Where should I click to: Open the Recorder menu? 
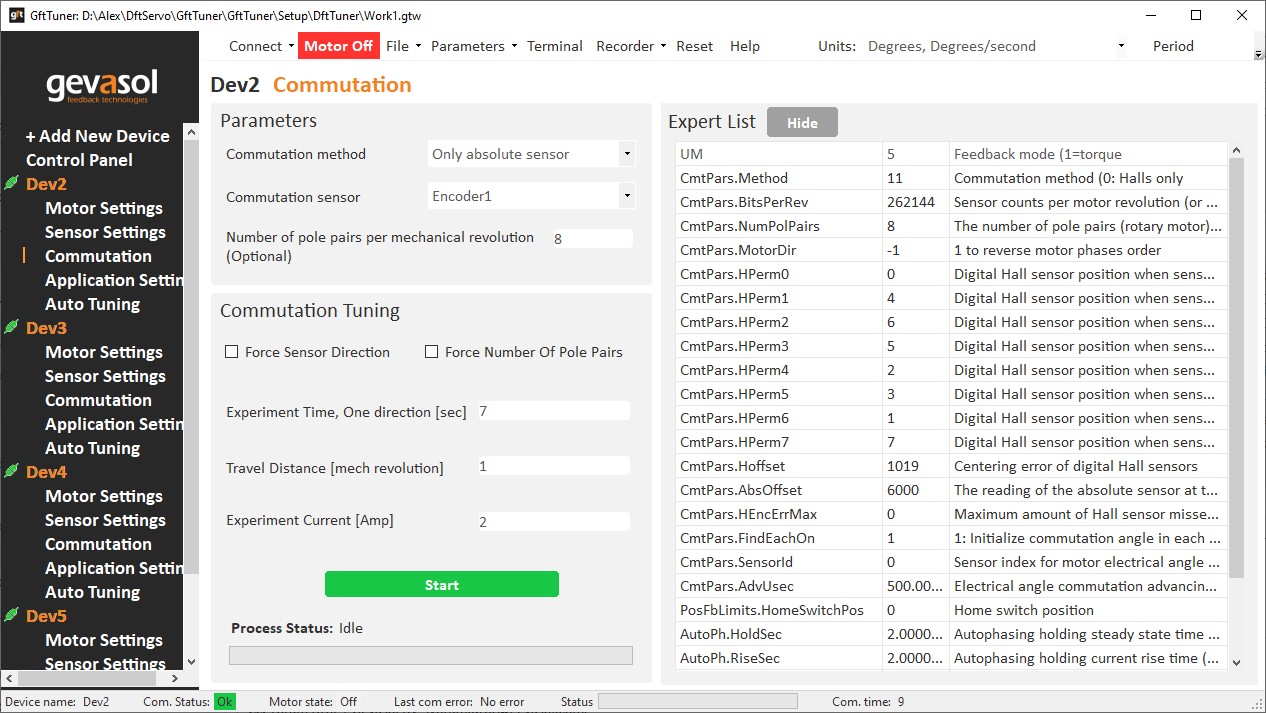[630, 46]
